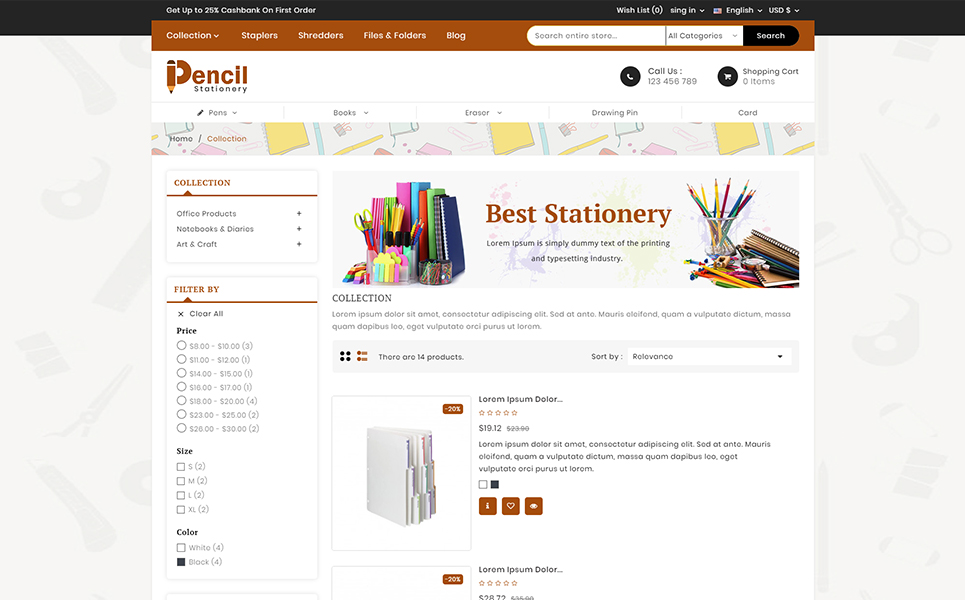965x600 pixels.
Task: Click the -20% badge on first product
Action: 453,409
